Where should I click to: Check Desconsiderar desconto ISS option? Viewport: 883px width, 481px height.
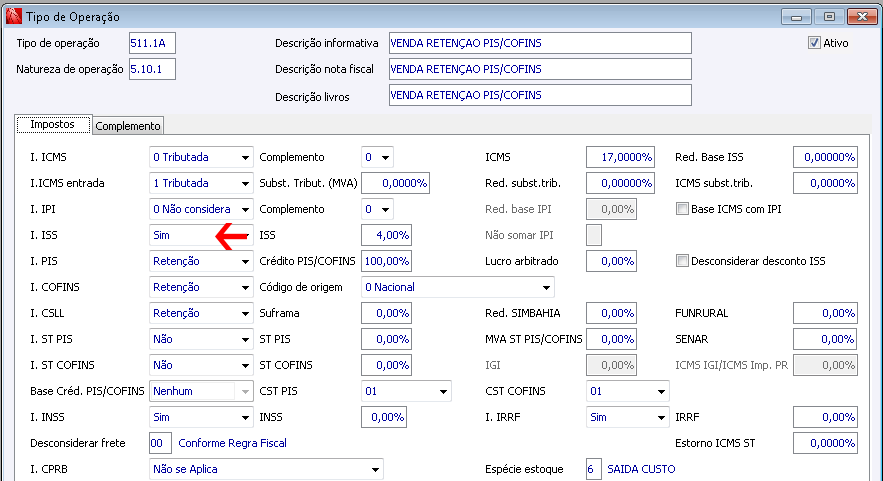coord(682,261)
